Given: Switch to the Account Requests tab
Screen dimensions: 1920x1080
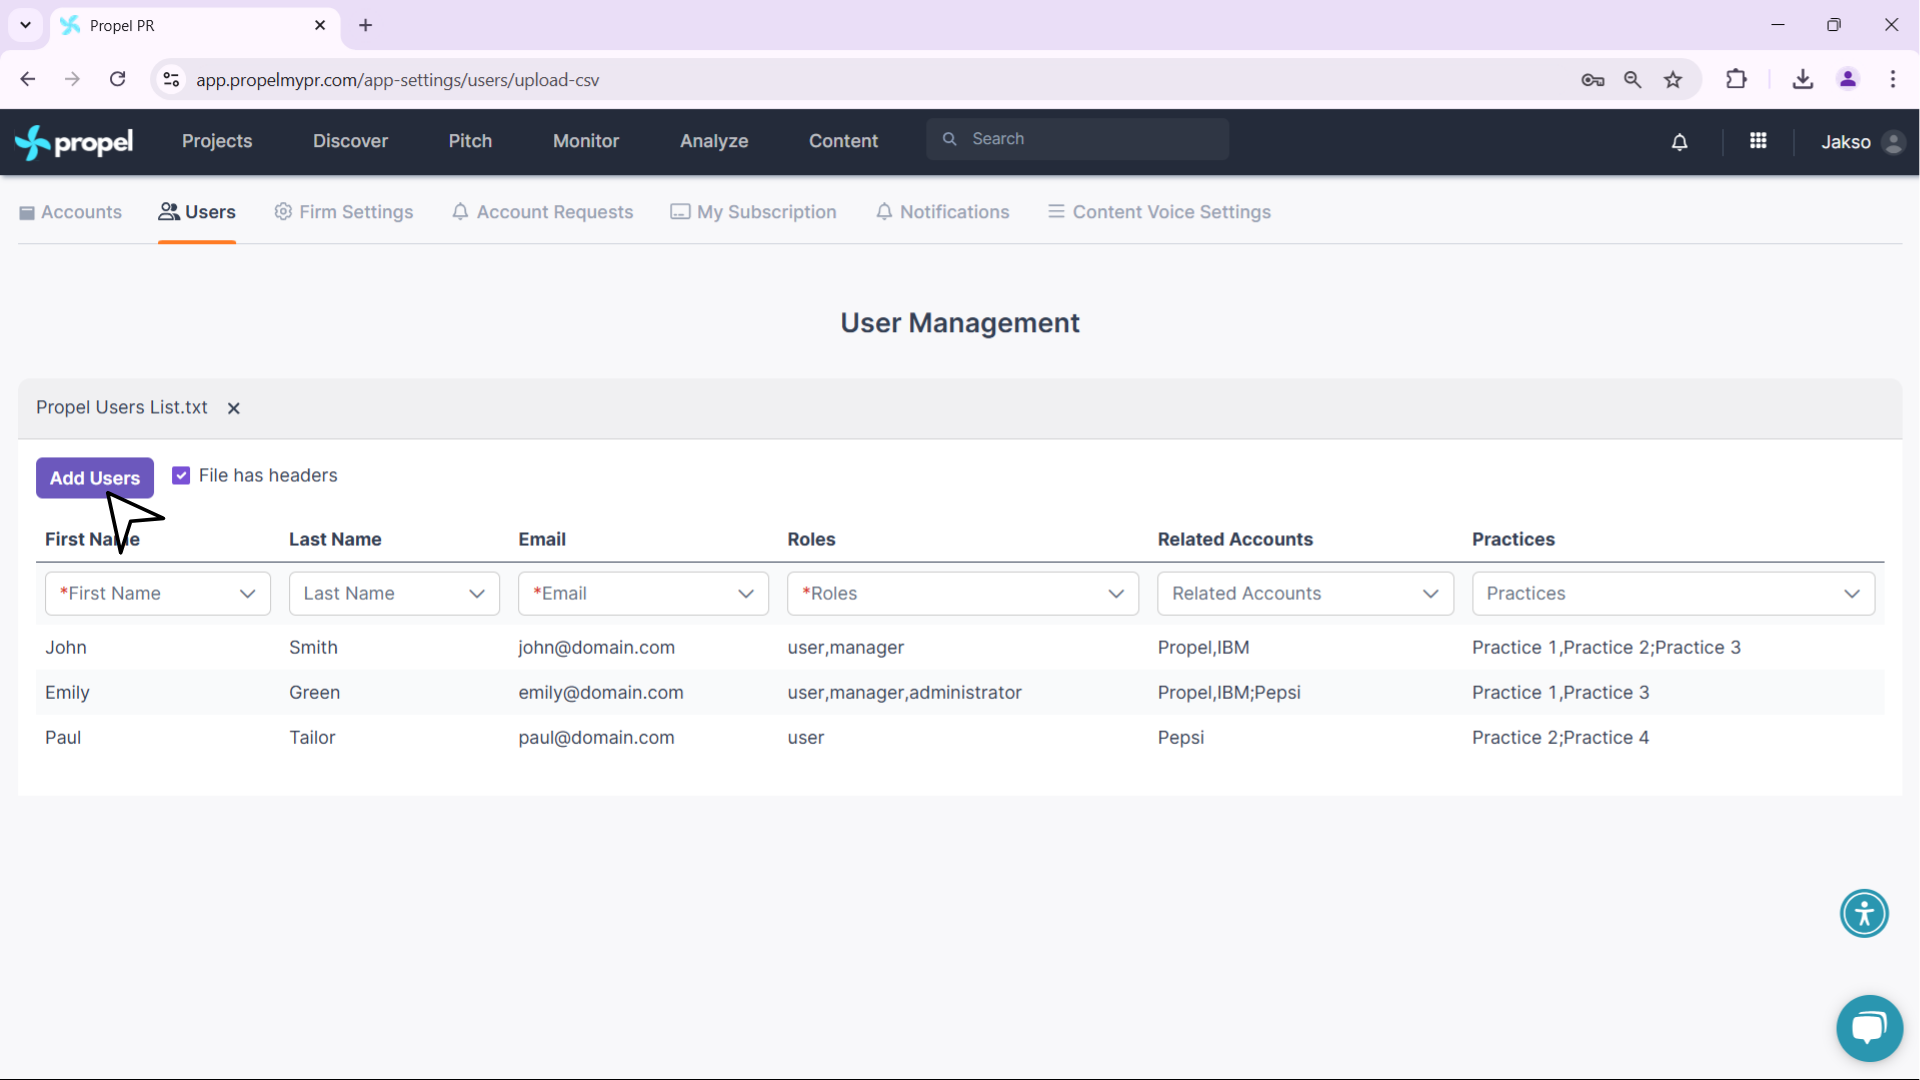Looking at the screenshot, I should (542, 212).
